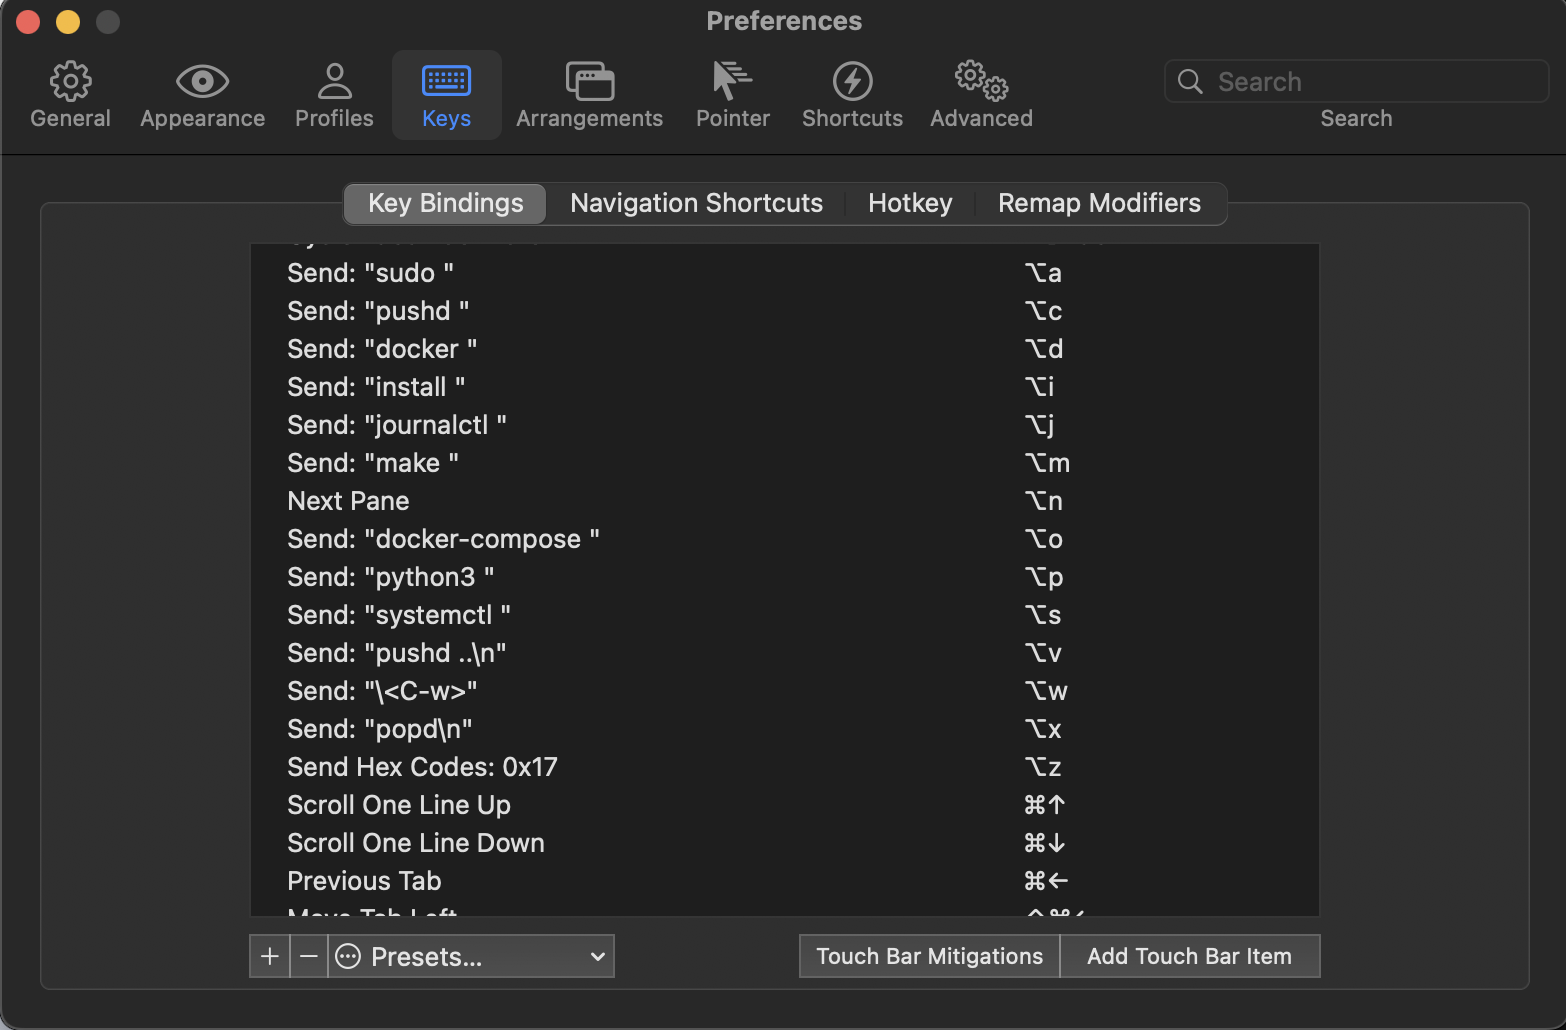This screenshot has height=1030, width=1566.
Task: Select the Next Pane key binding row
Action: coord(660,500)
